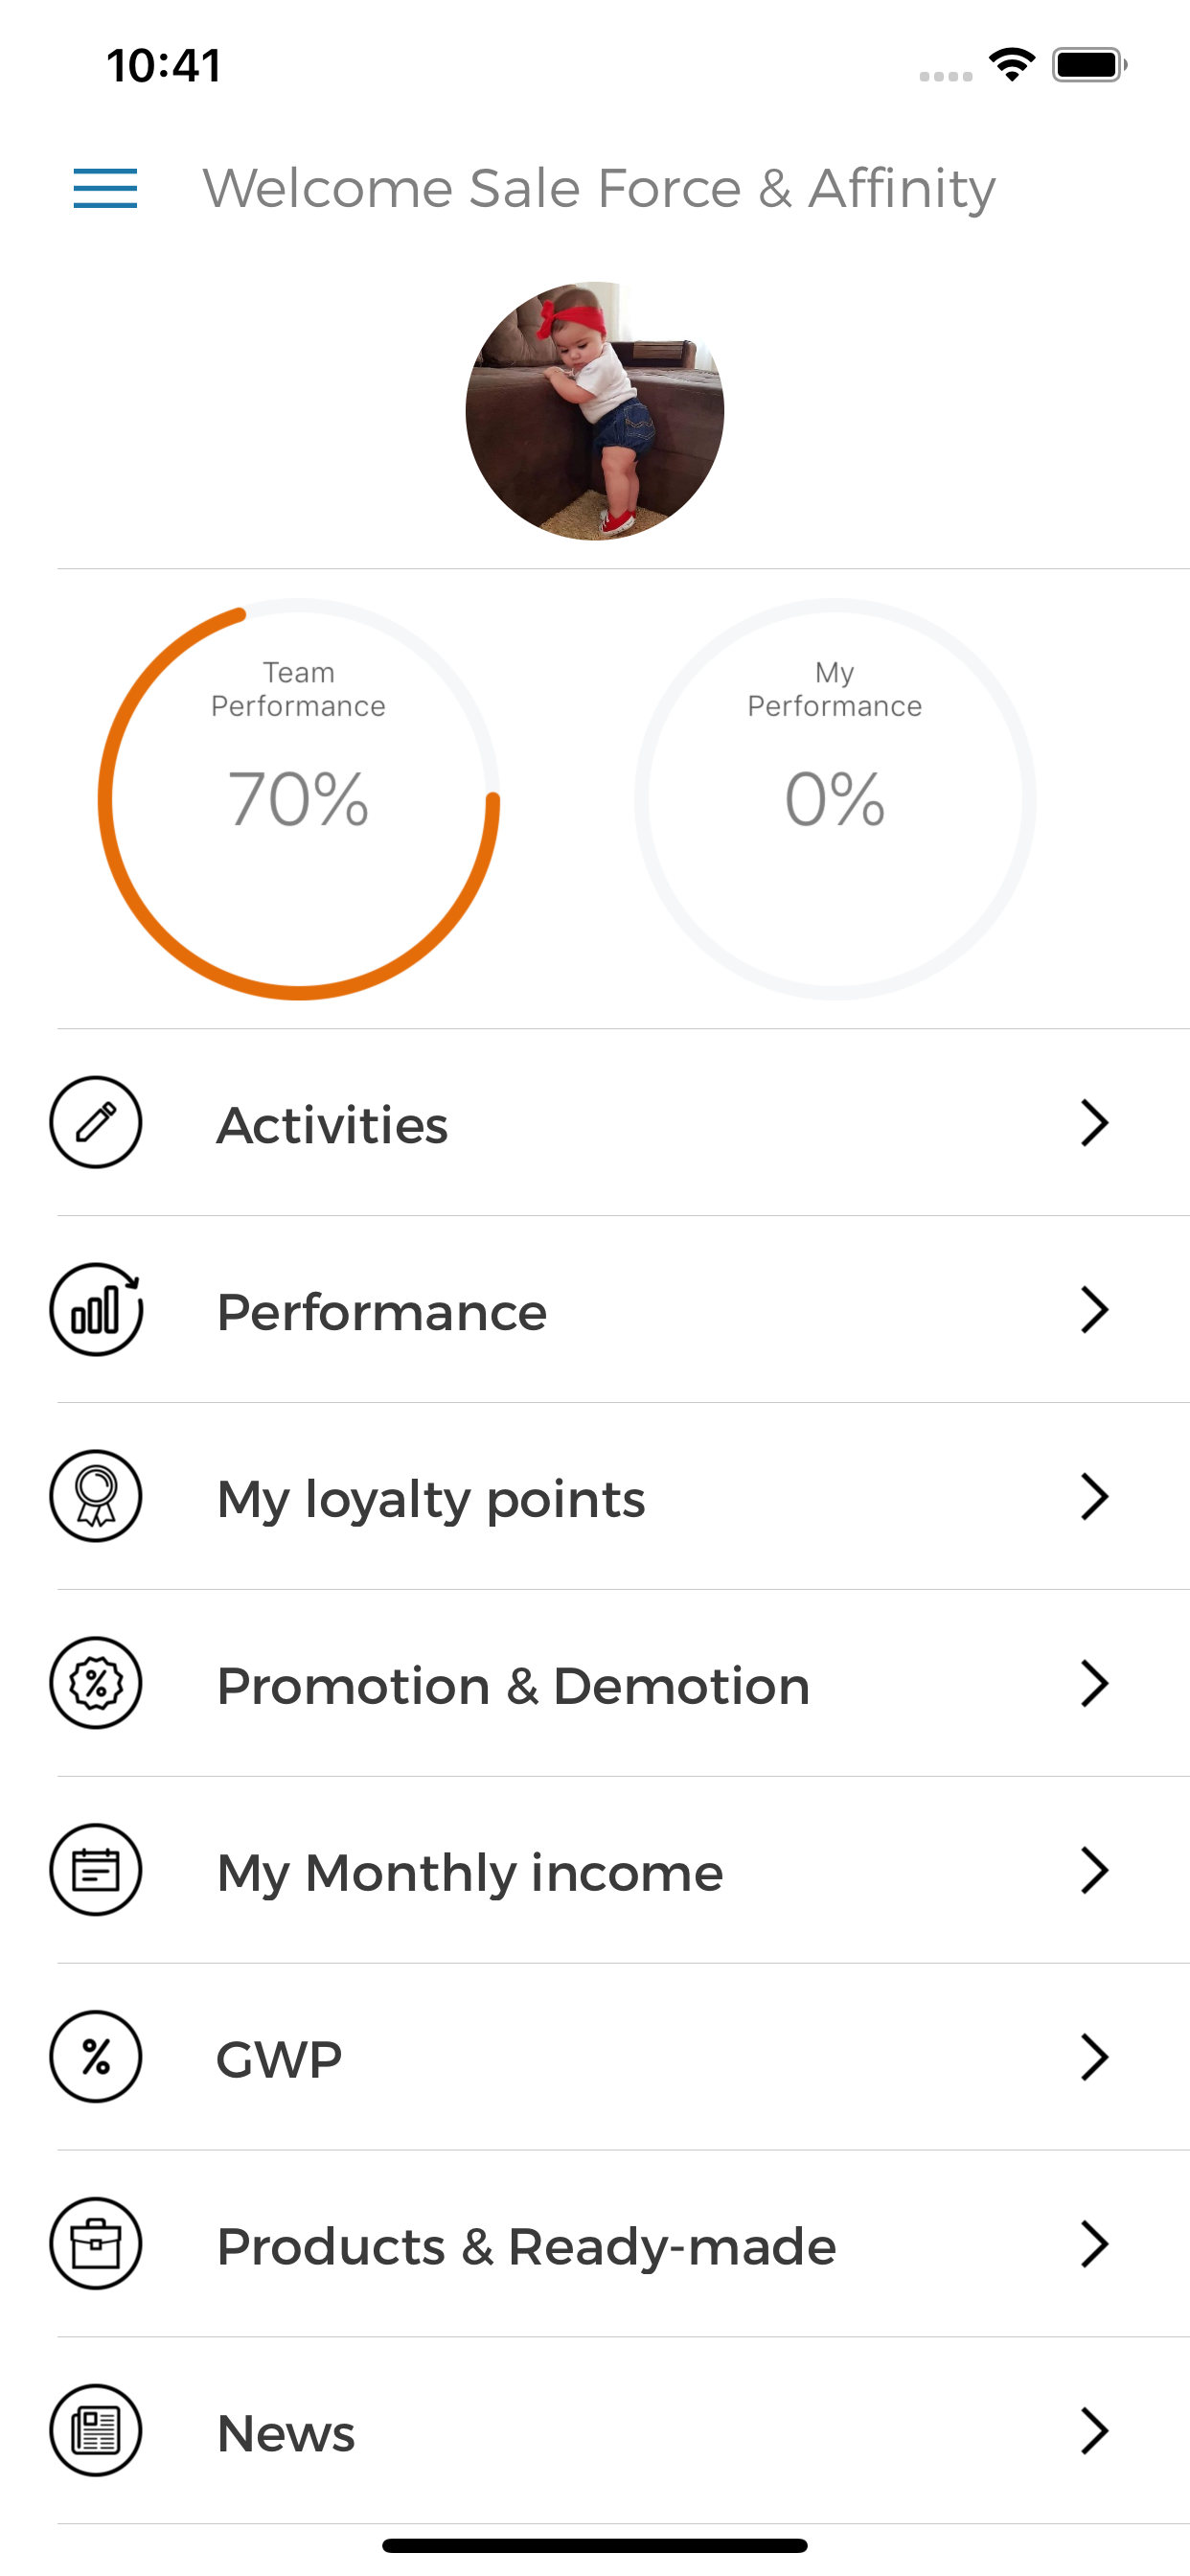Tap the Promotion & Demotion badge icon

(x=96, y=1683)
